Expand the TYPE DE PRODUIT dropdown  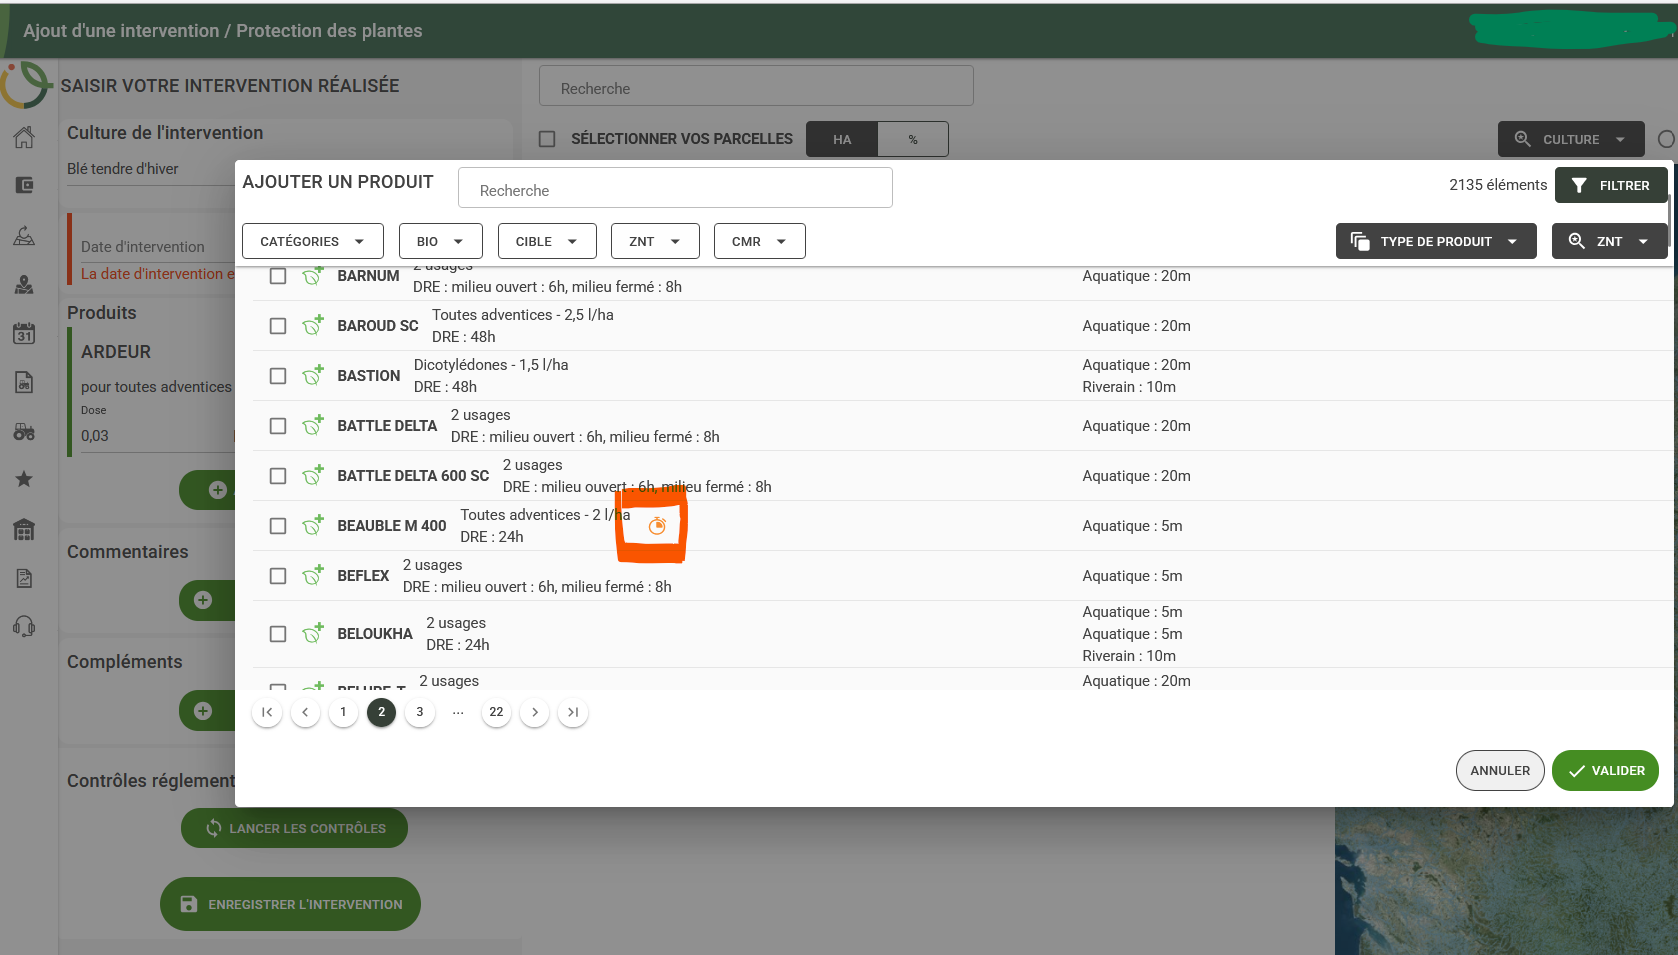tap(1436, 241)
